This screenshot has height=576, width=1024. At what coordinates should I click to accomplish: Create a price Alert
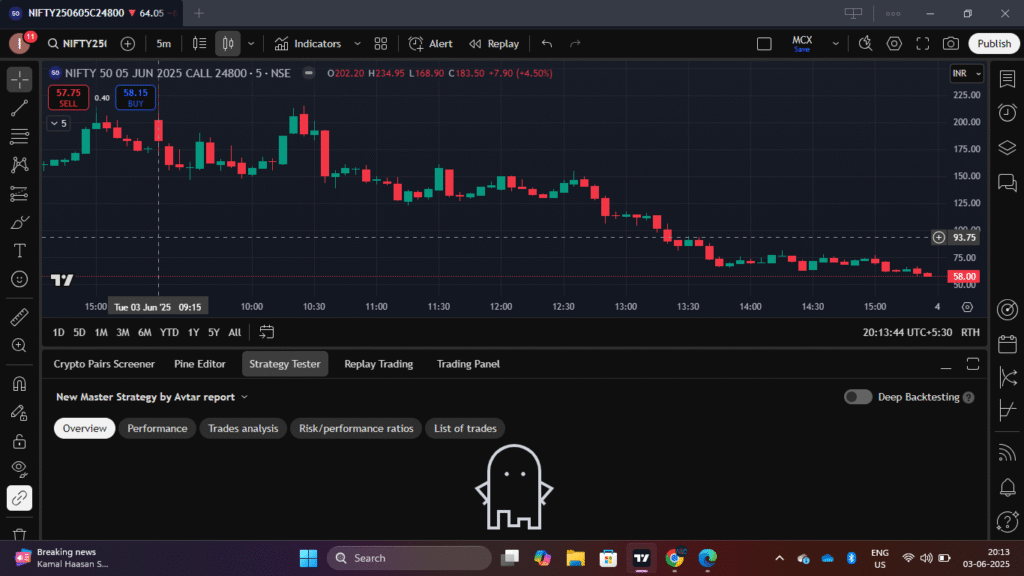point(430,44)
